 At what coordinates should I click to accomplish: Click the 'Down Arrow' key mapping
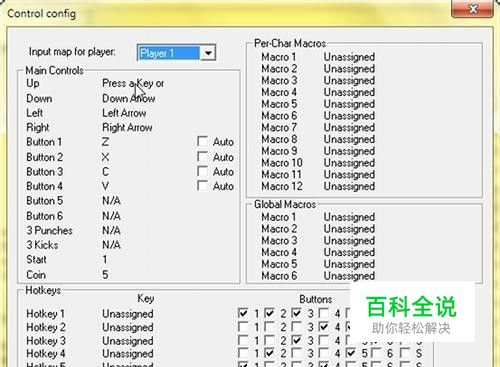tap(129, 98)
